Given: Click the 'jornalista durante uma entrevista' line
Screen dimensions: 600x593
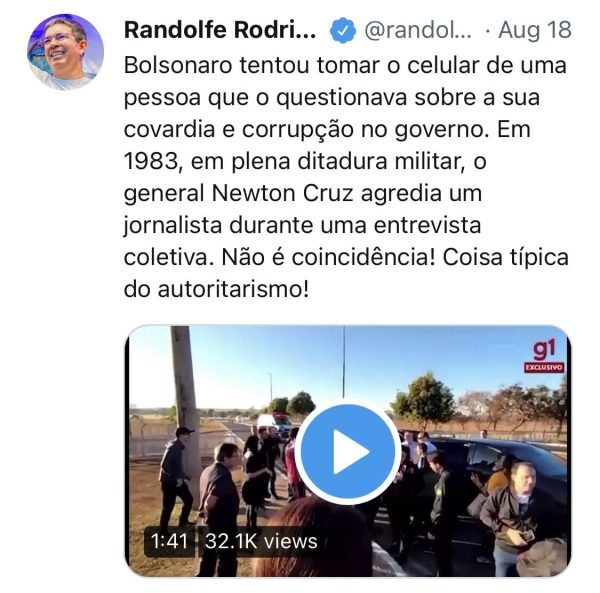Looking at the screenshot, I should coord(302,225).
